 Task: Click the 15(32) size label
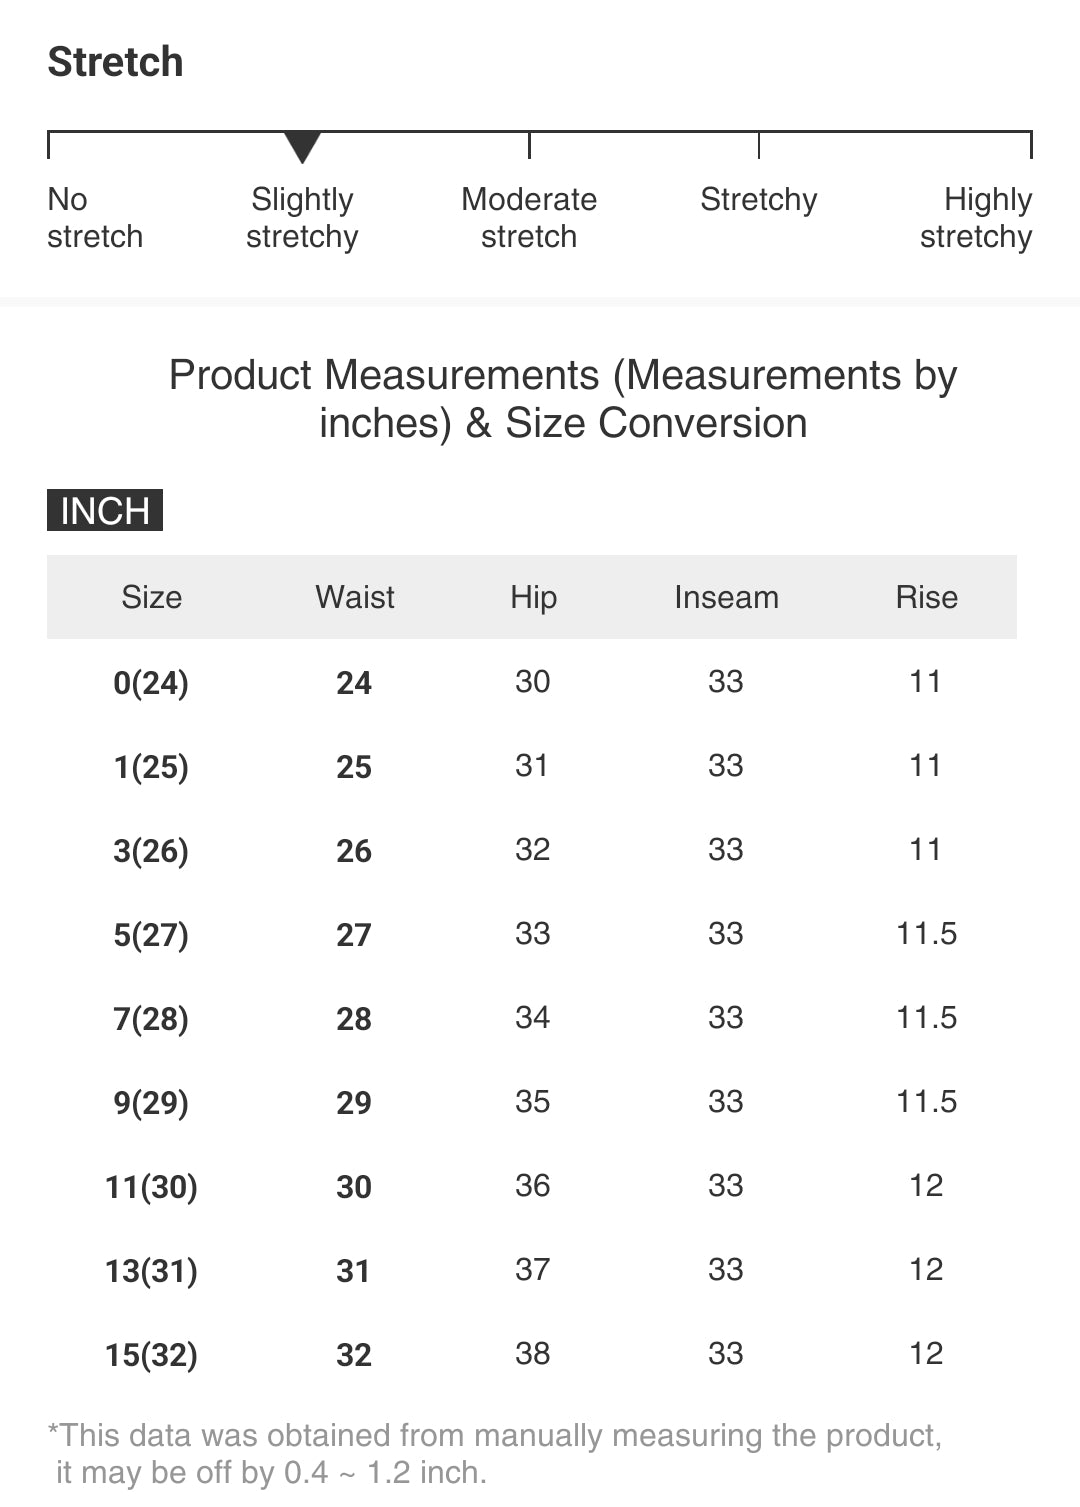click(151, 1355)
